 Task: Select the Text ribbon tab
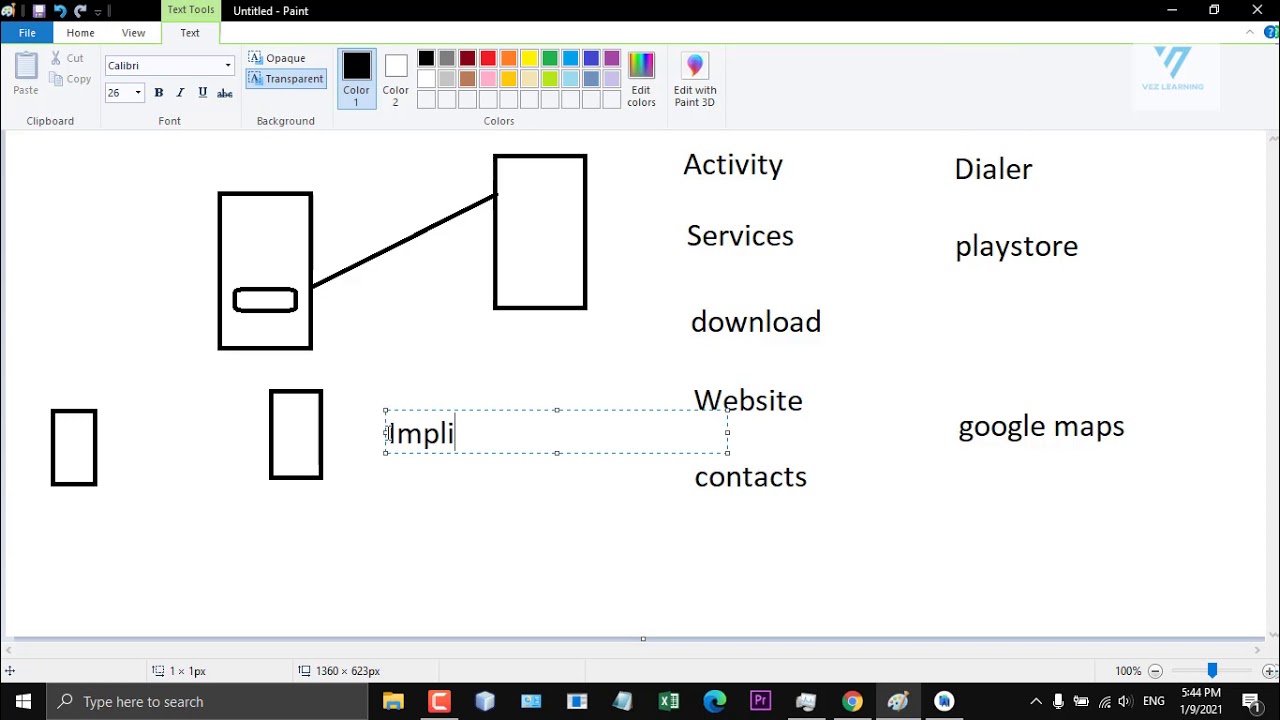pos(190,33)
